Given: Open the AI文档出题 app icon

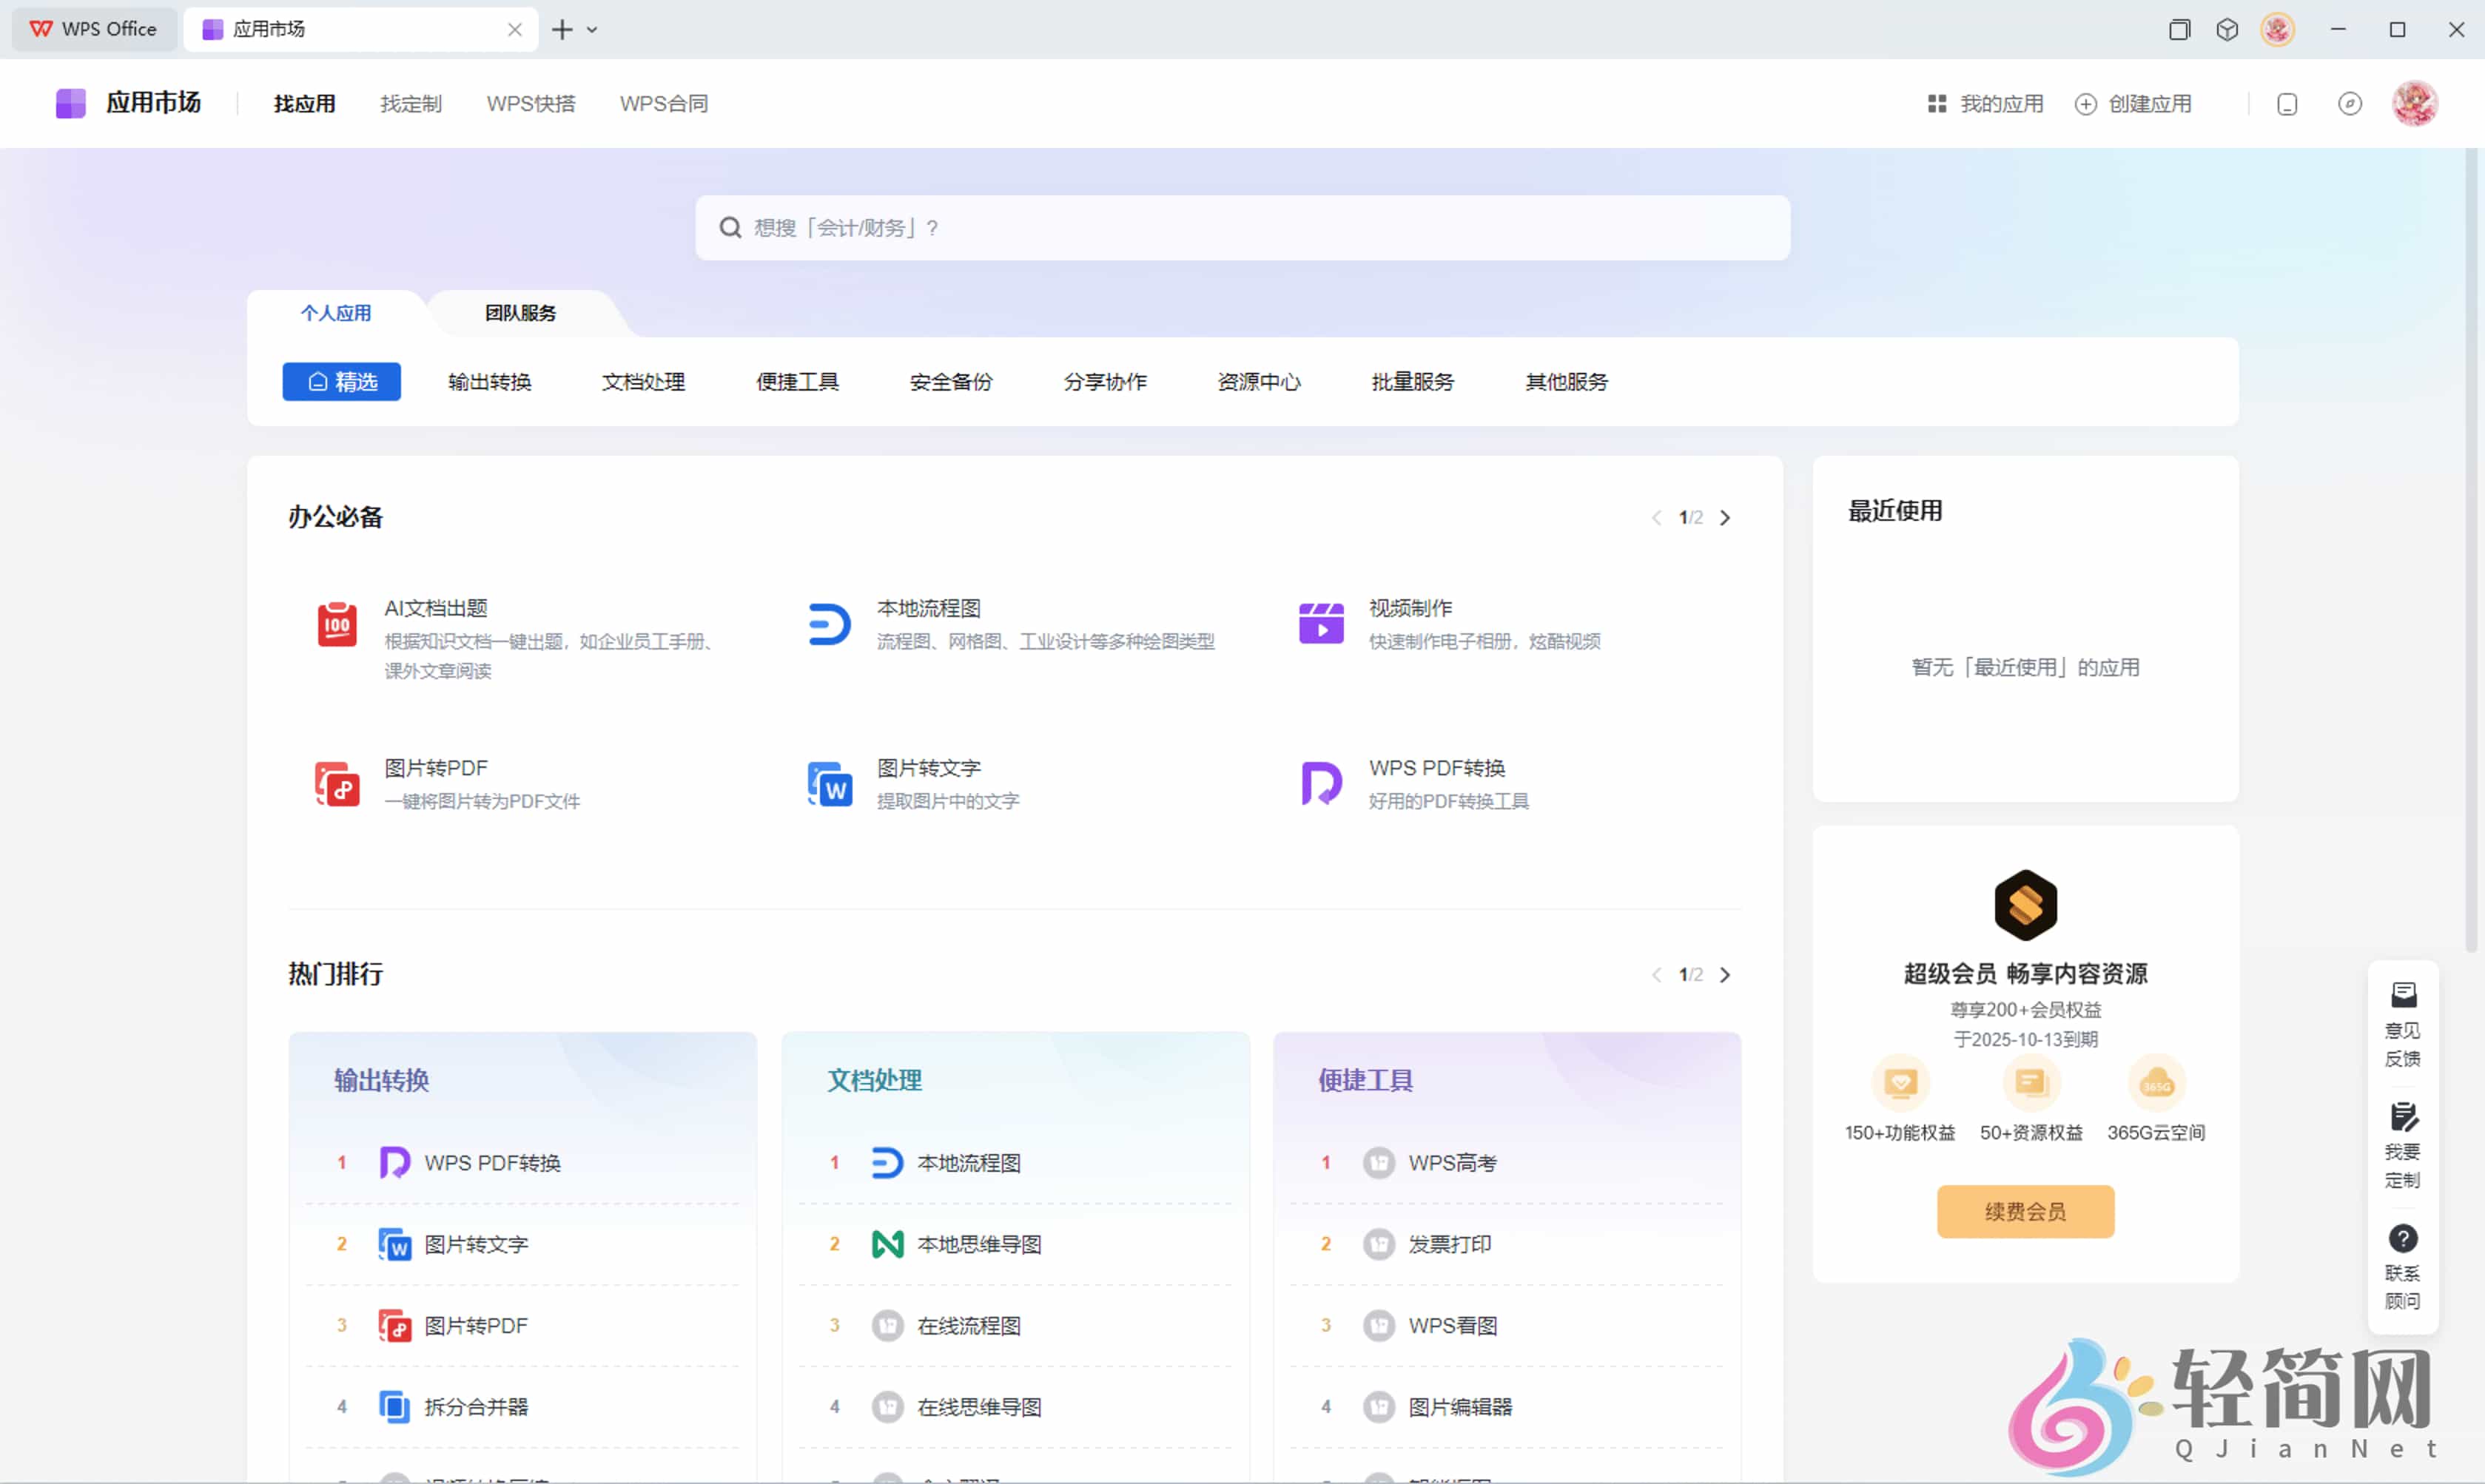Looking at the screenshot, I should click(x=336, y=624).
